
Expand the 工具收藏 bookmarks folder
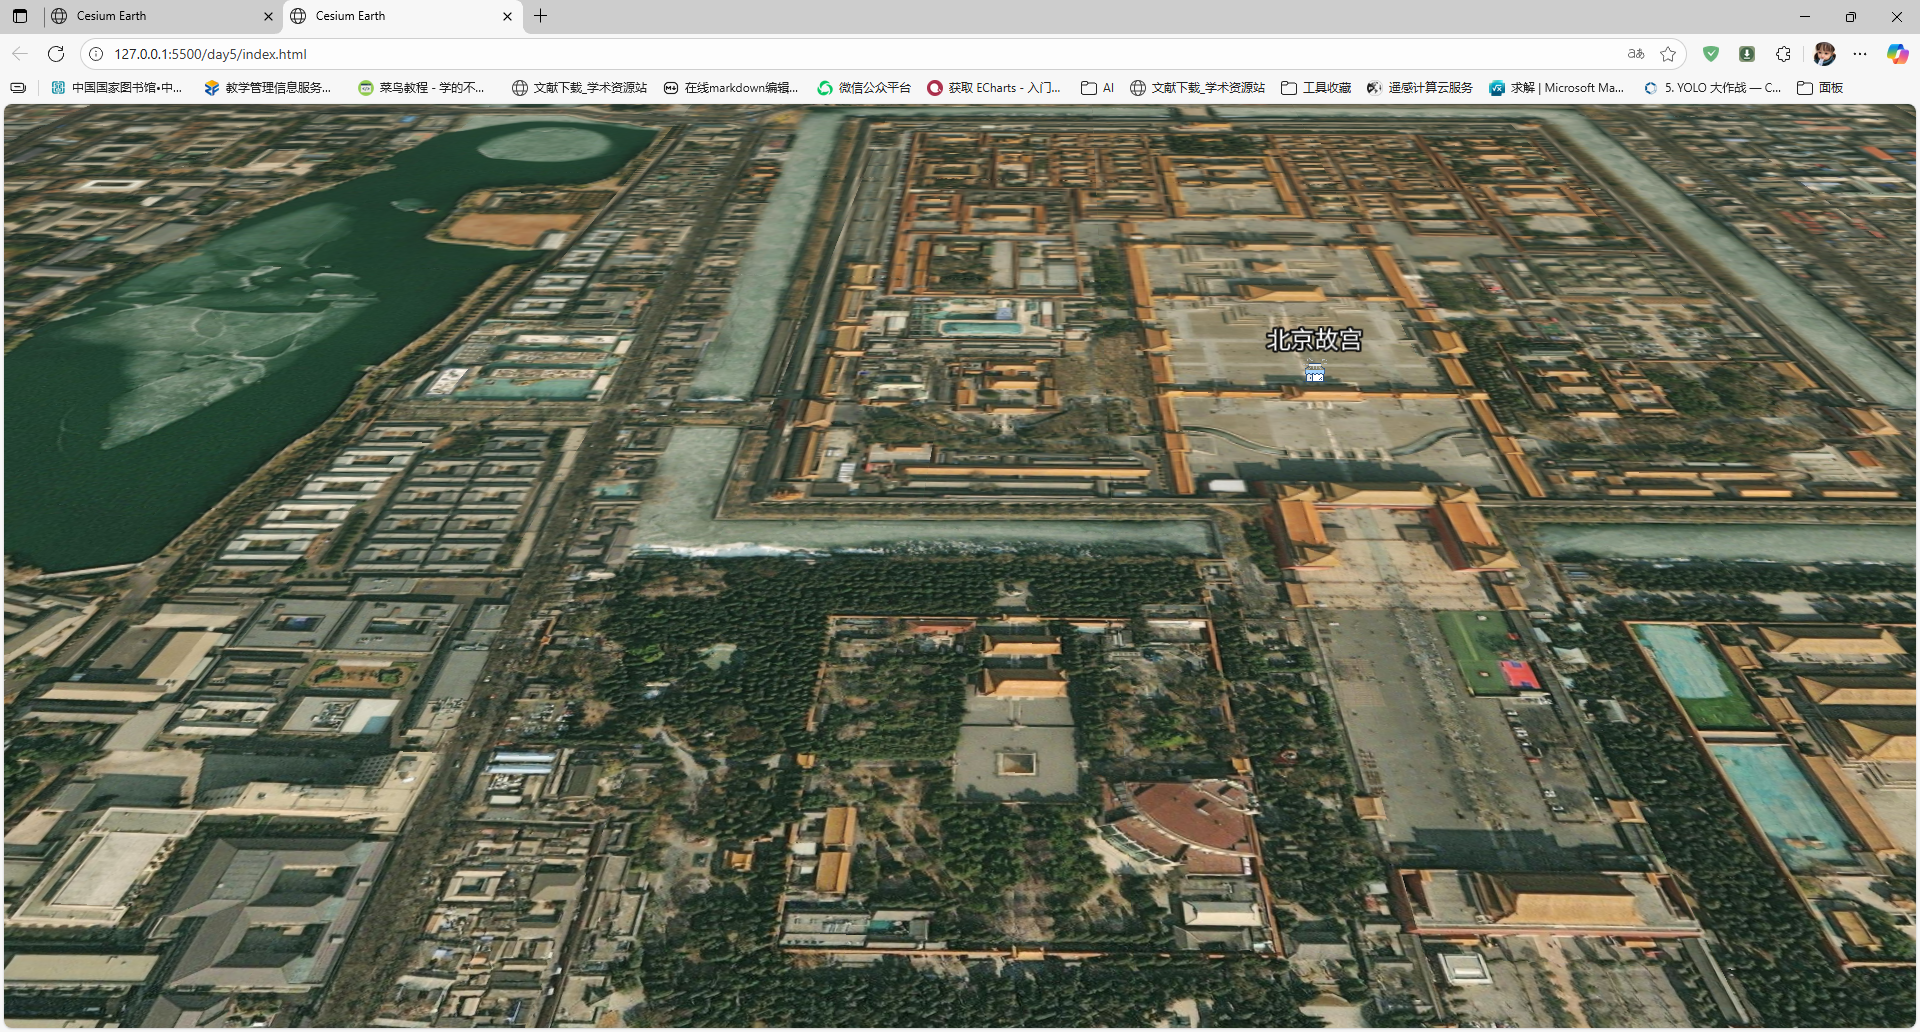coord(1316,88)
